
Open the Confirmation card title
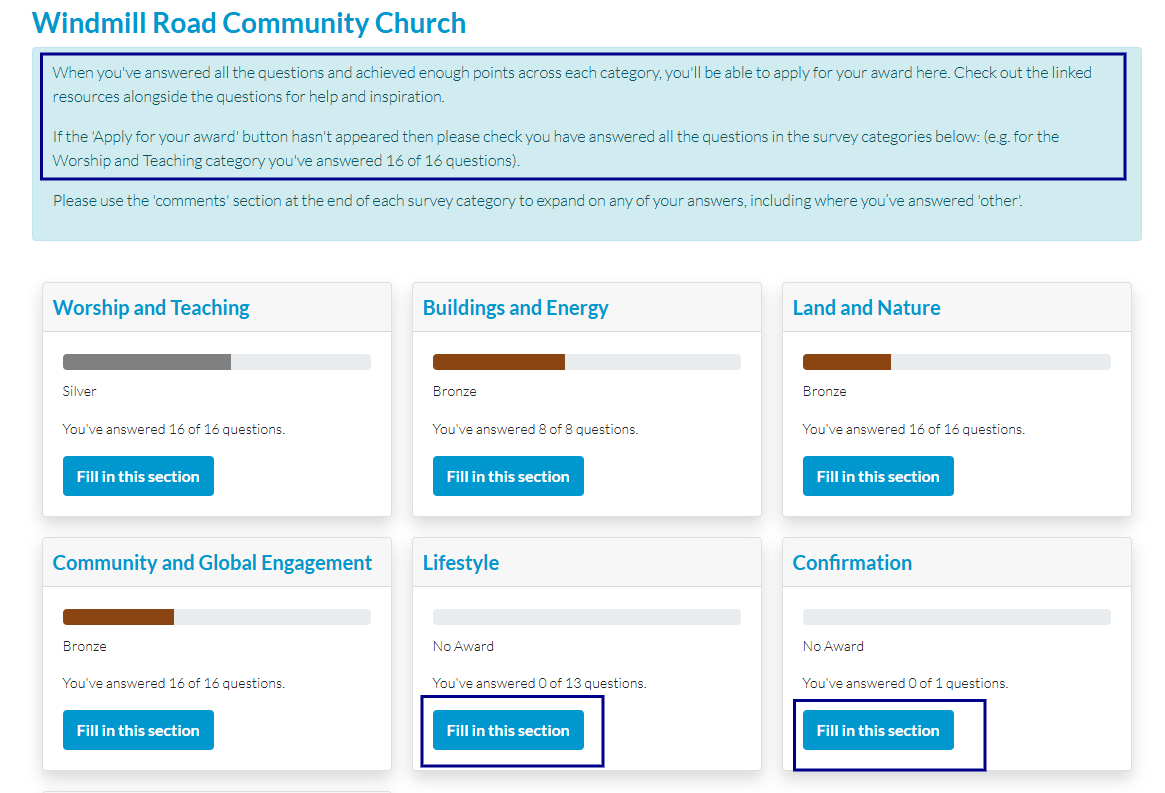tap(852, 563)
